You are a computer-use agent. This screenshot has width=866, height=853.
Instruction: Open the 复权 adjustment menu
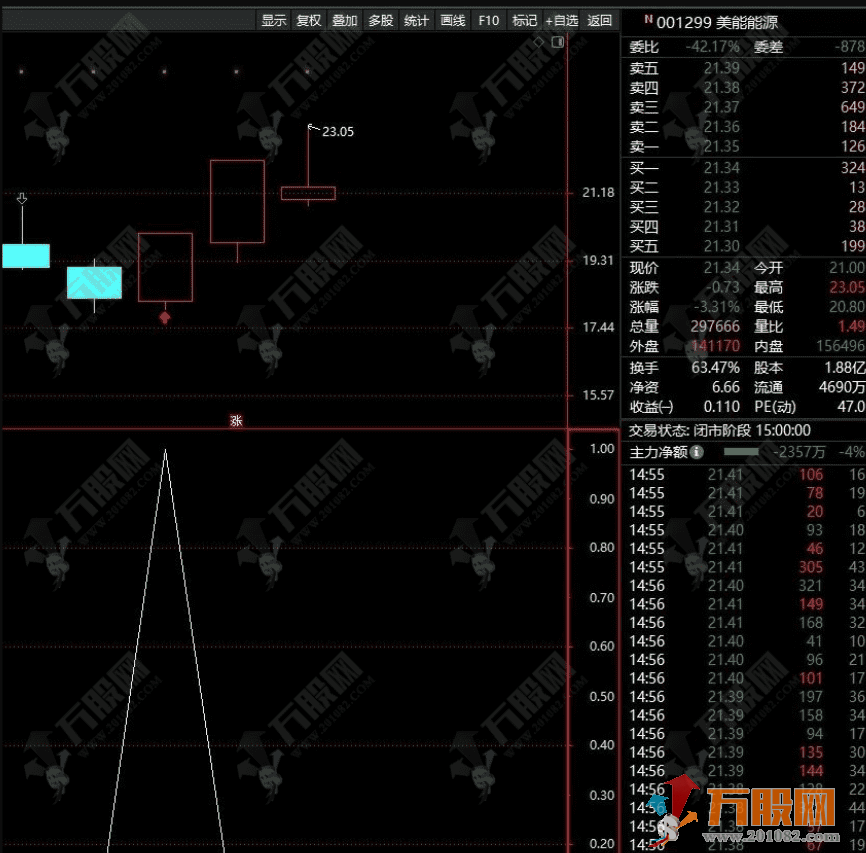coord(309,20)
